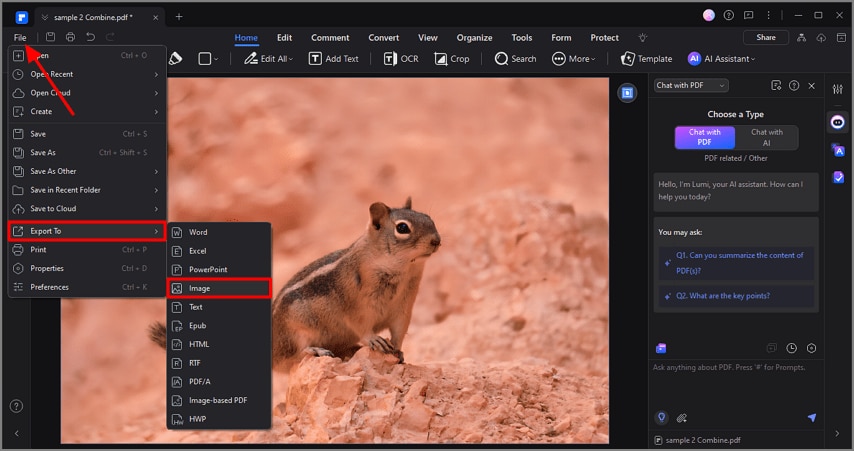The height and width of the screenshot is (451, 854).
Task: Export to Epub format
Action: (219, 325)
